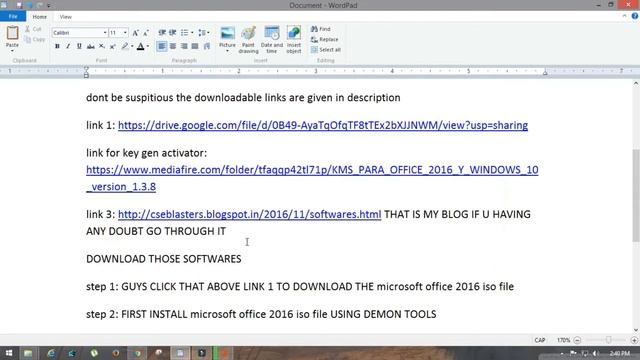This screenshot has width=640, height=360.
Task: Click the Grow font icon
Action: pos(136,33)
